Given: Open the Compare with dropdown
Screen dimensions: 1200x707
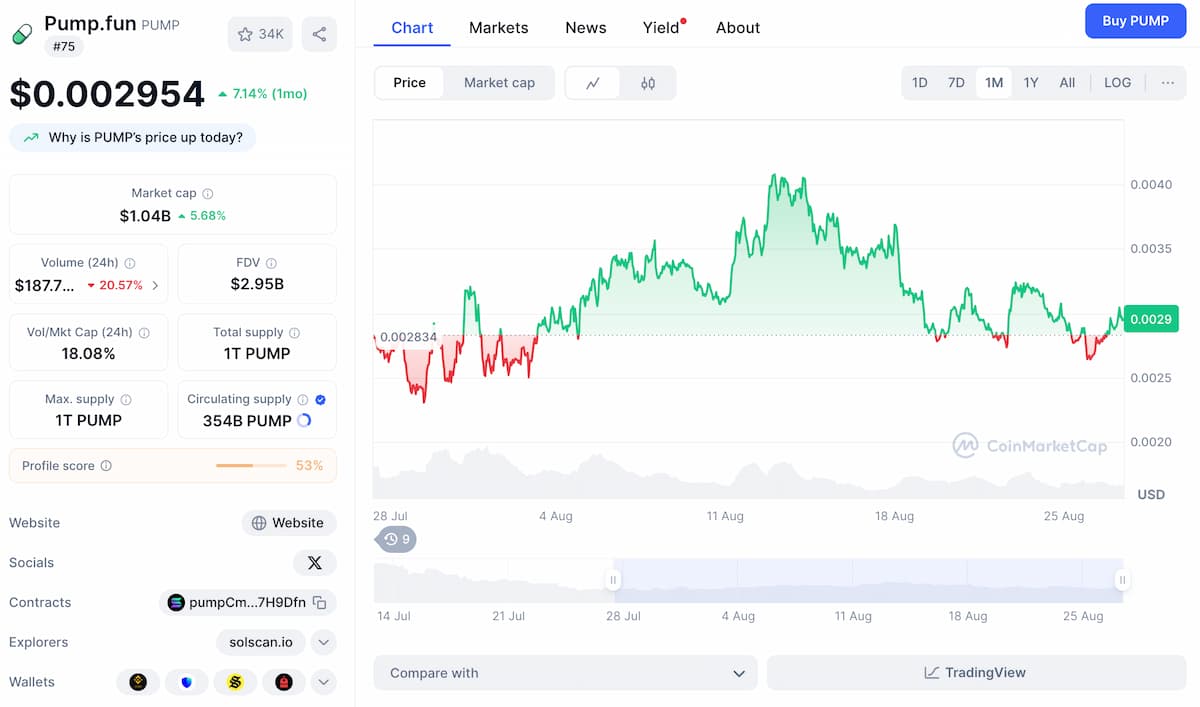Looking at the screenshot, I should click(566, 673).
